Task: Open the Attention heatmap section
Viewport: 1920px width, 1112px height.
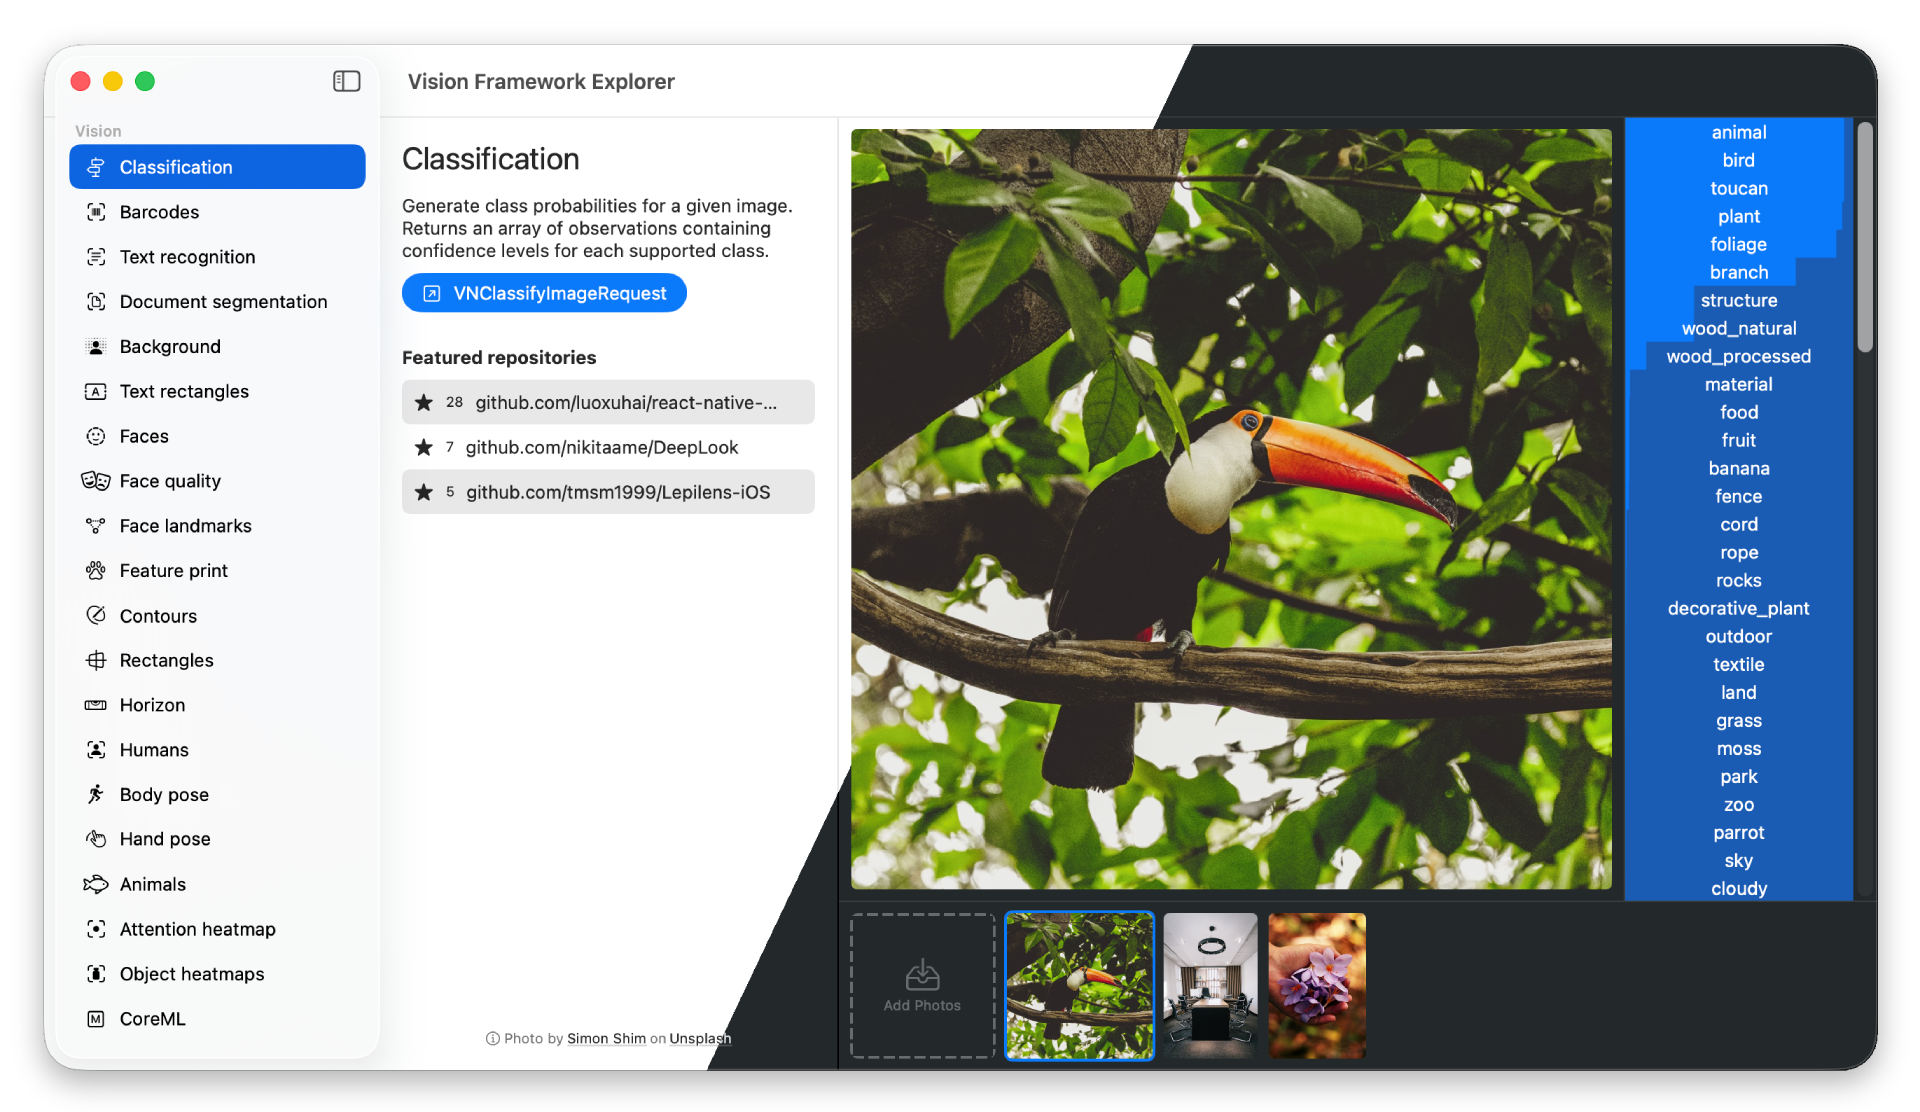Action: tap(197, 929)
